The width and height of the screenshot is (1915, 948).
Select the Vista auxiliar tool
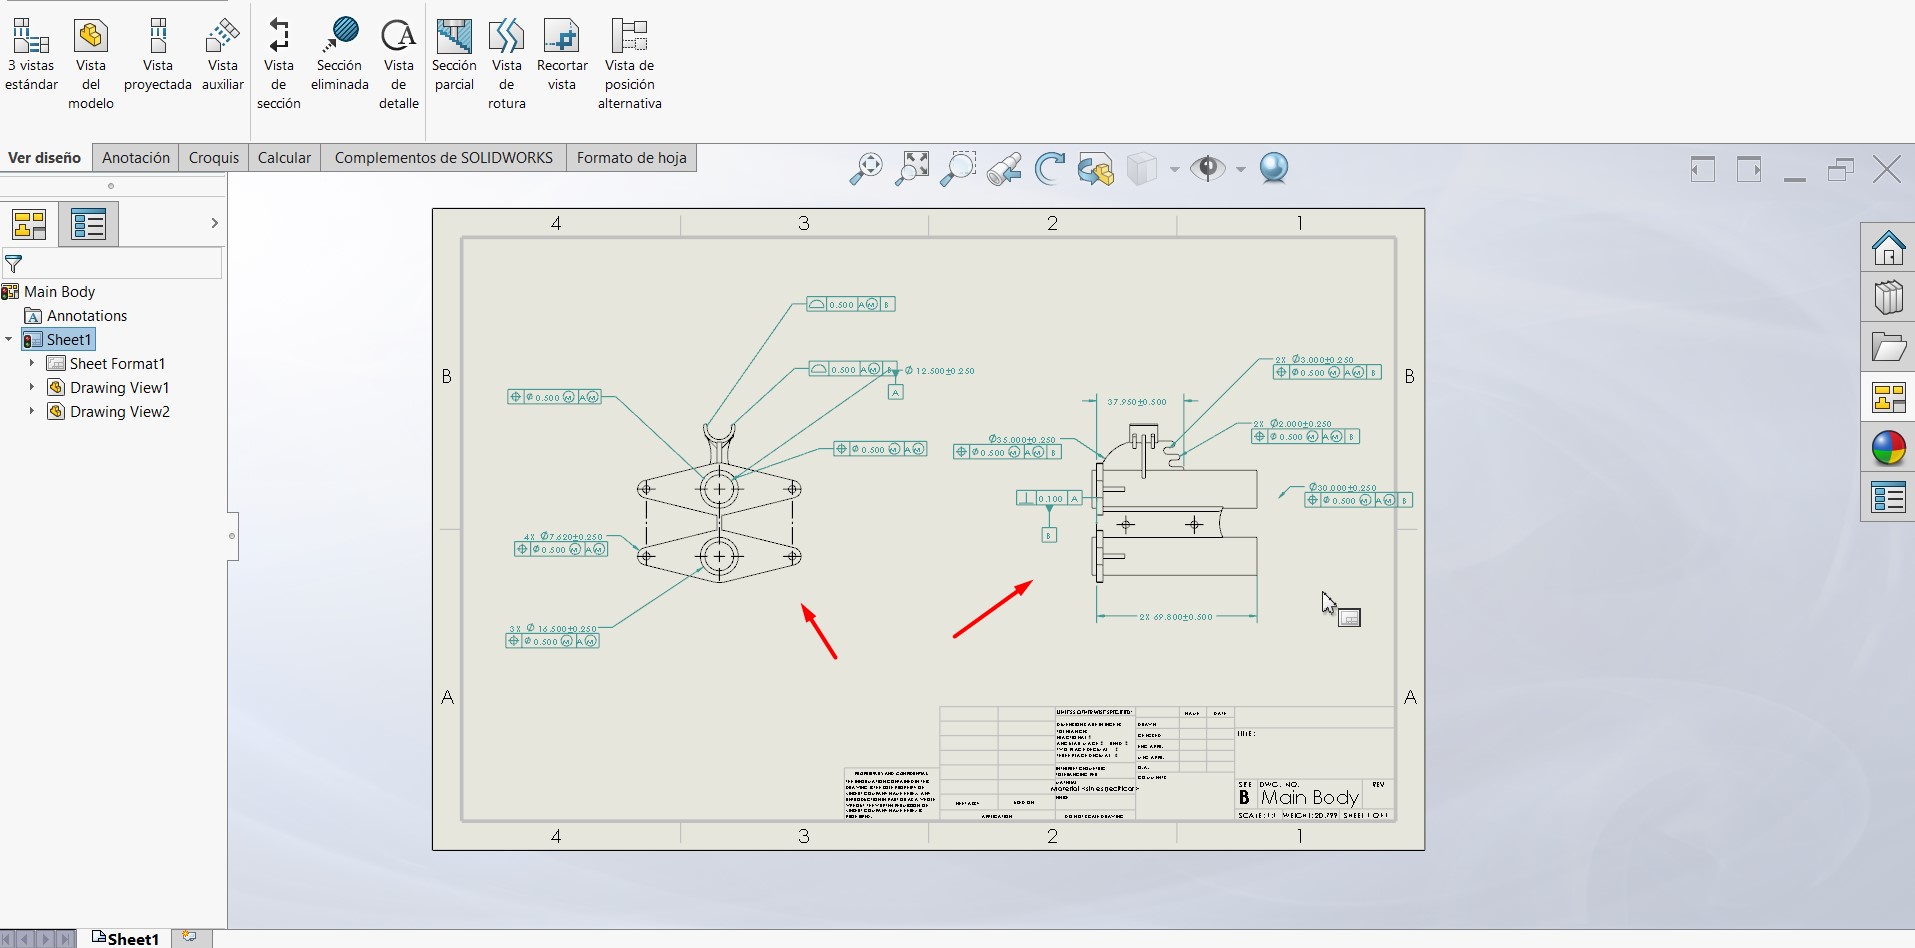click(223, 55)
